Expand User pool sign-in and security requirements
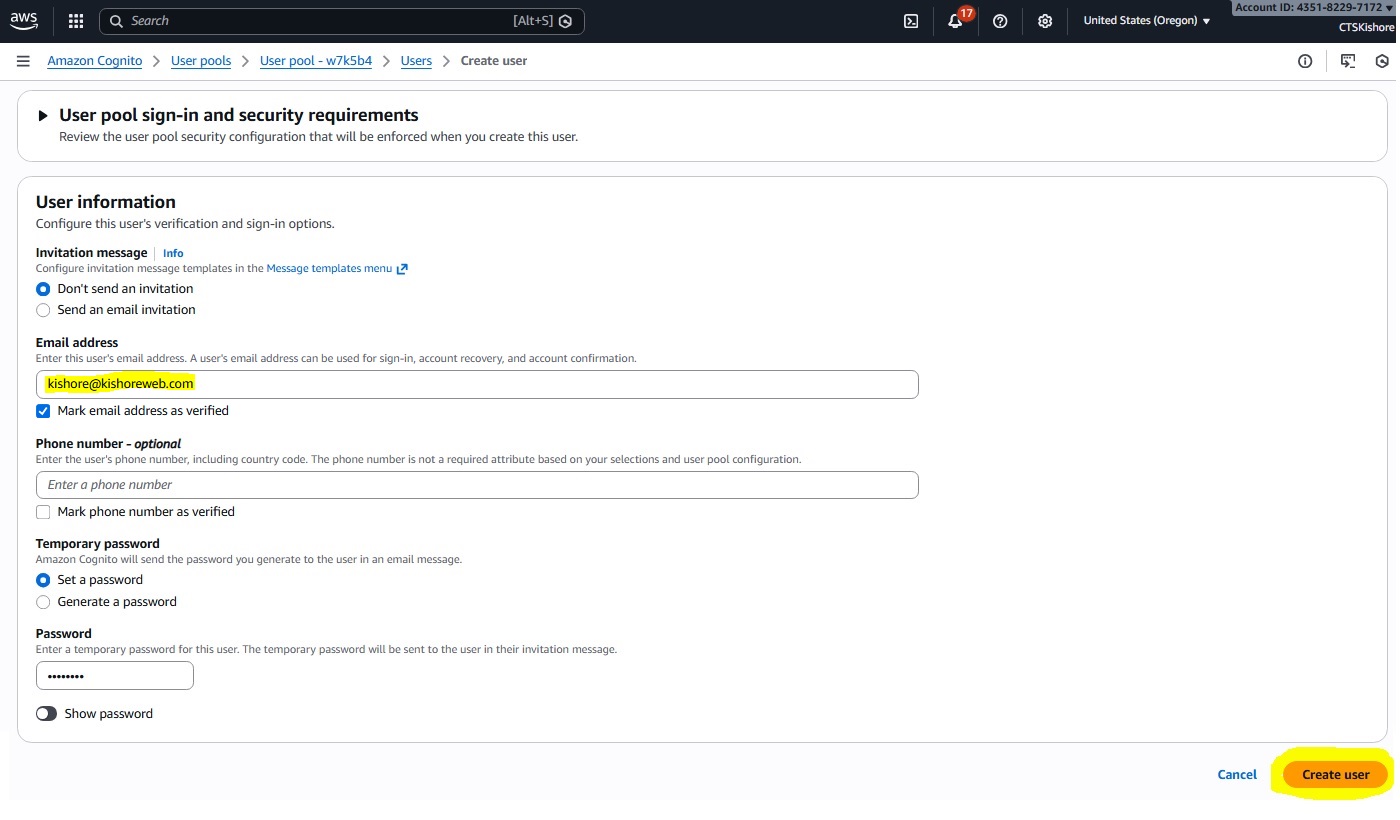 [x=43, y=116]
